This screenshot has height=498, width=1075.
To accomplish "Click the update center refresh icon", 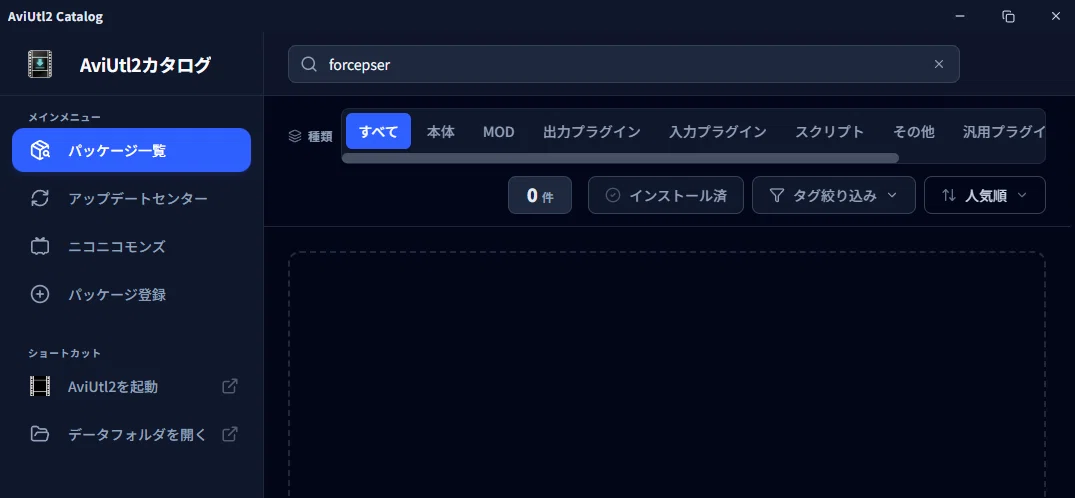I will [x=40, y=198].
